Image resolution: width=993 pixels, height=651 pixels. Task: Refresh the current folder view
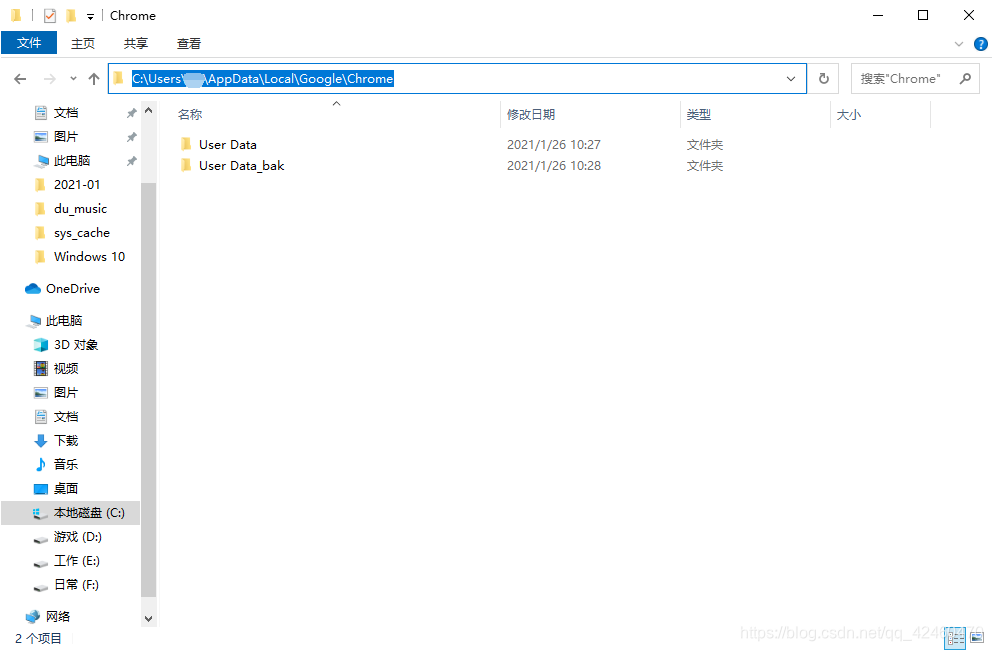(823, 79)
